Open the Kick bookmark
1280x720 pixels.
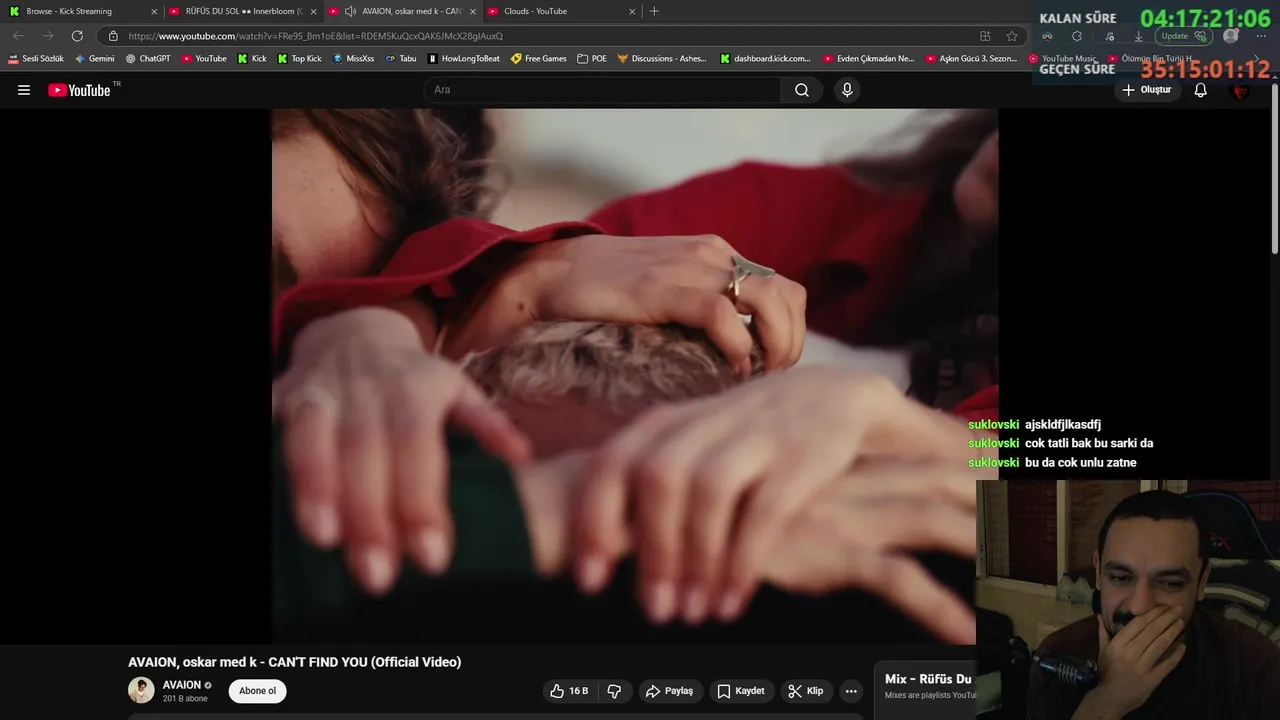coord(252,59)
